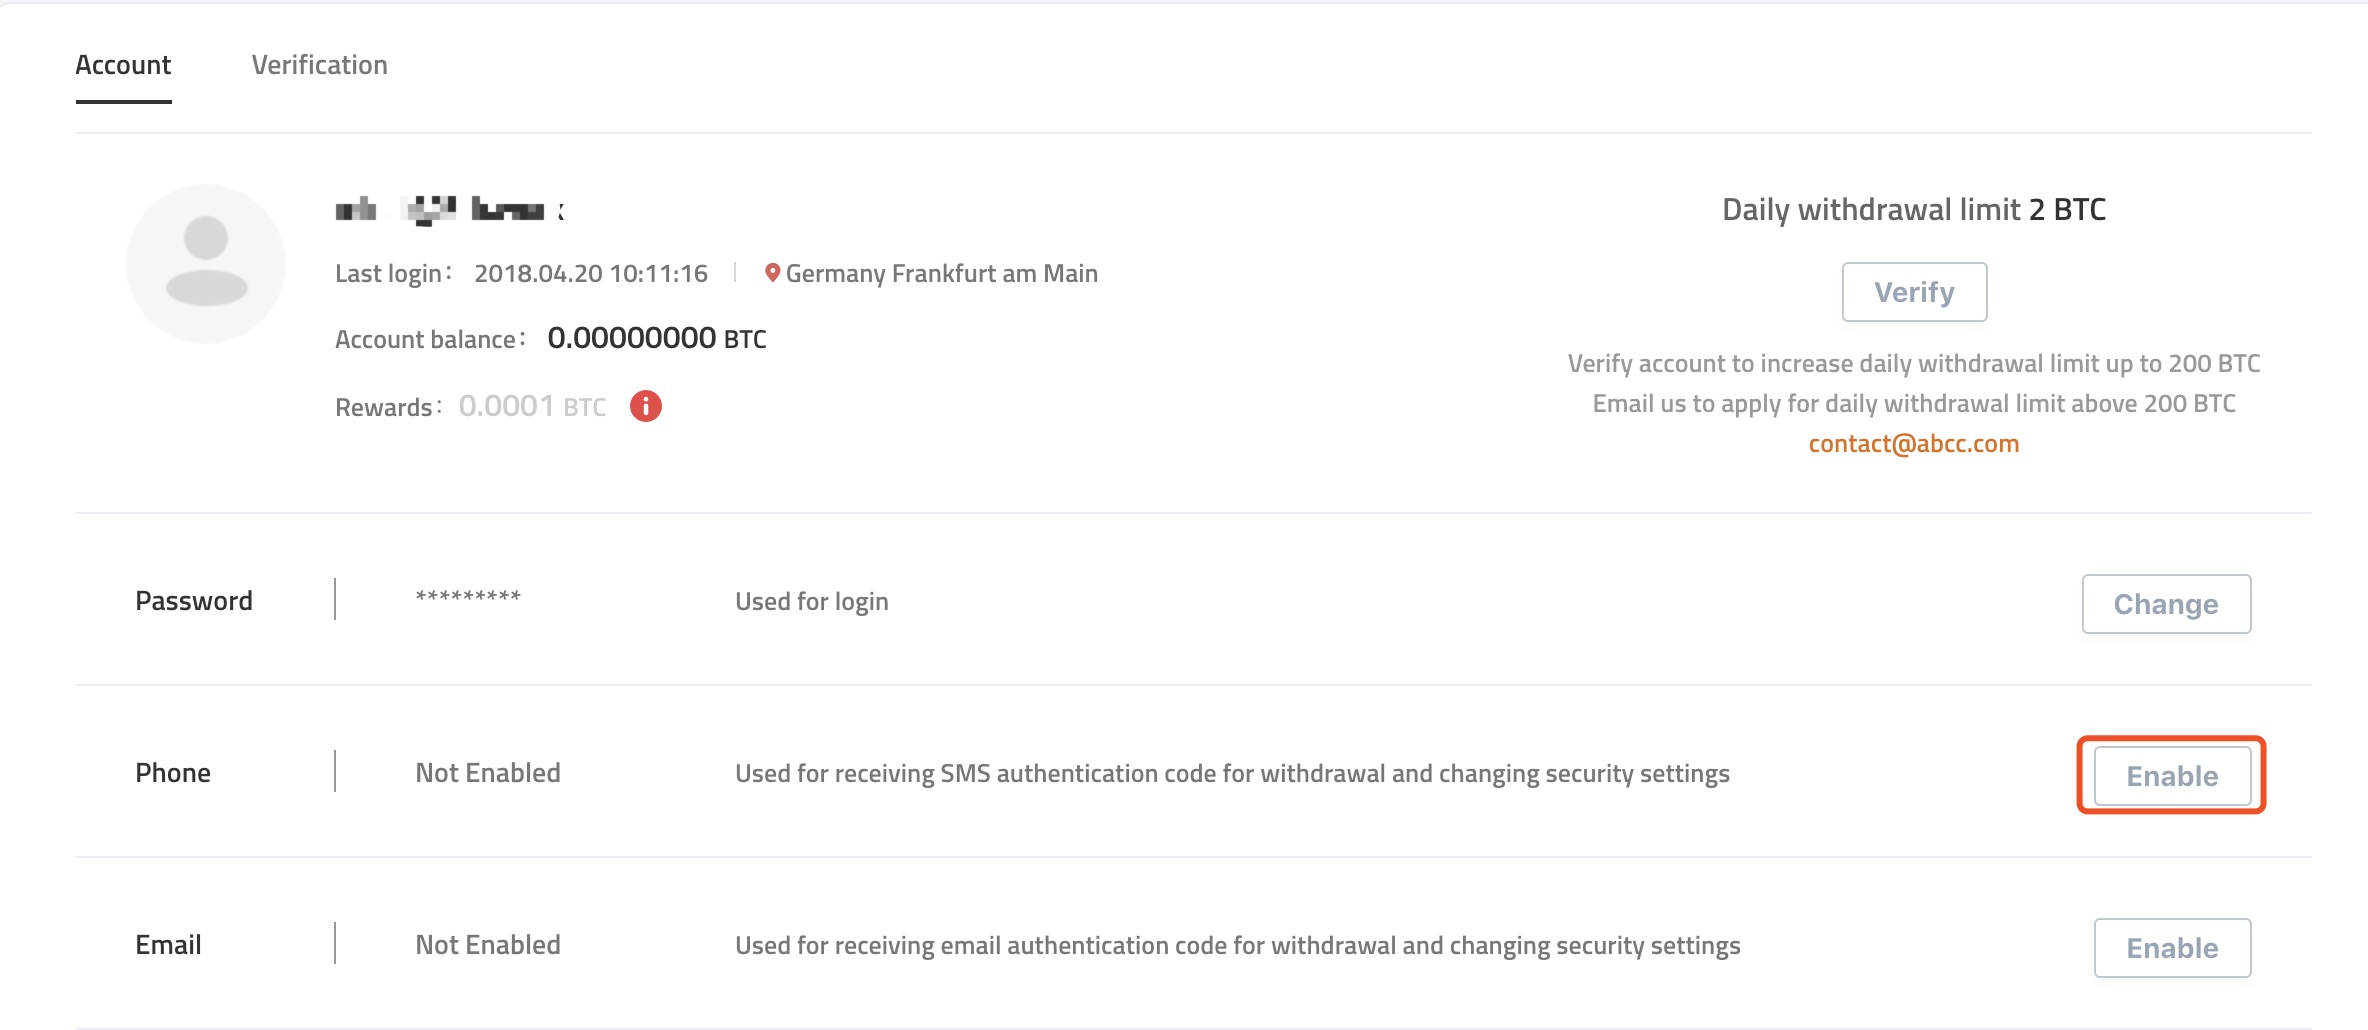Click the Germany Frankfurt am Main location
Screen dimensions: 2368x1030
coord(941,273)
